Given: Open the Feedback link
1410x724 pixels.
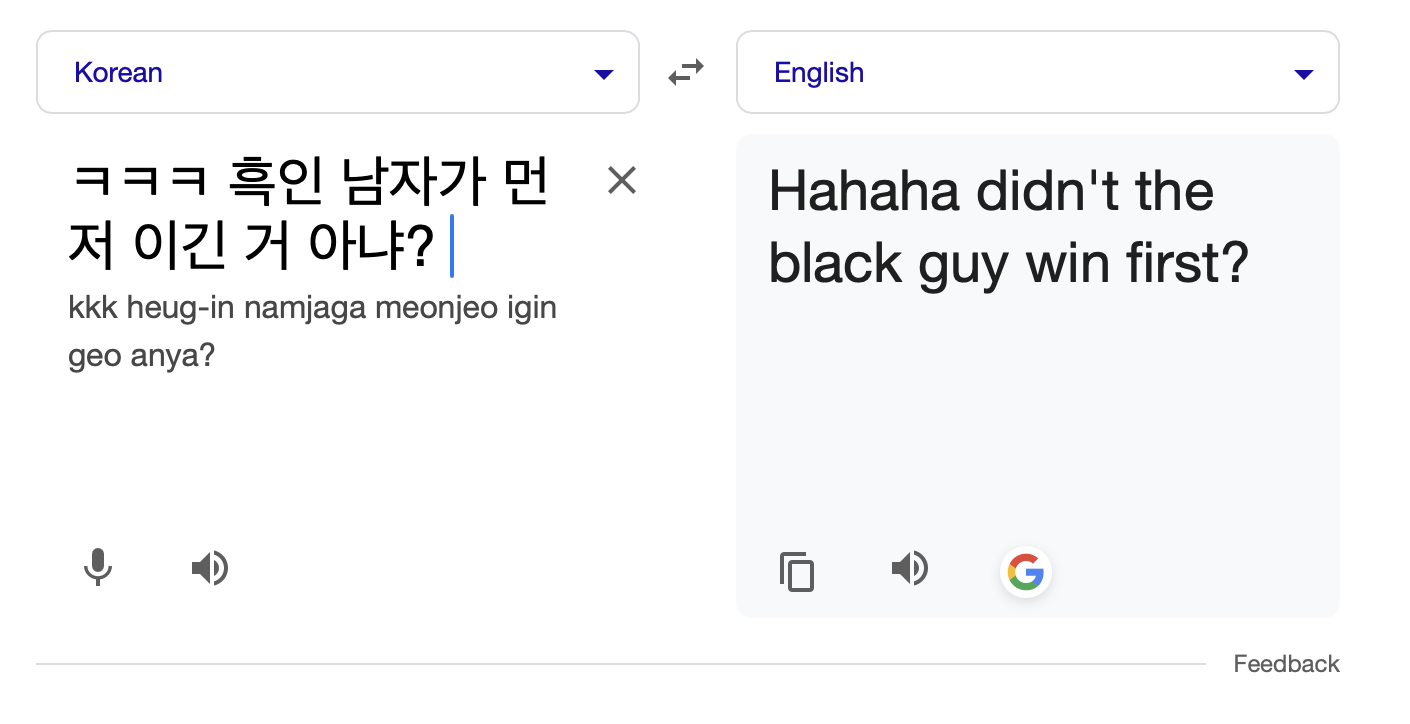Looking at the screenshot, I should [1286, 664].
